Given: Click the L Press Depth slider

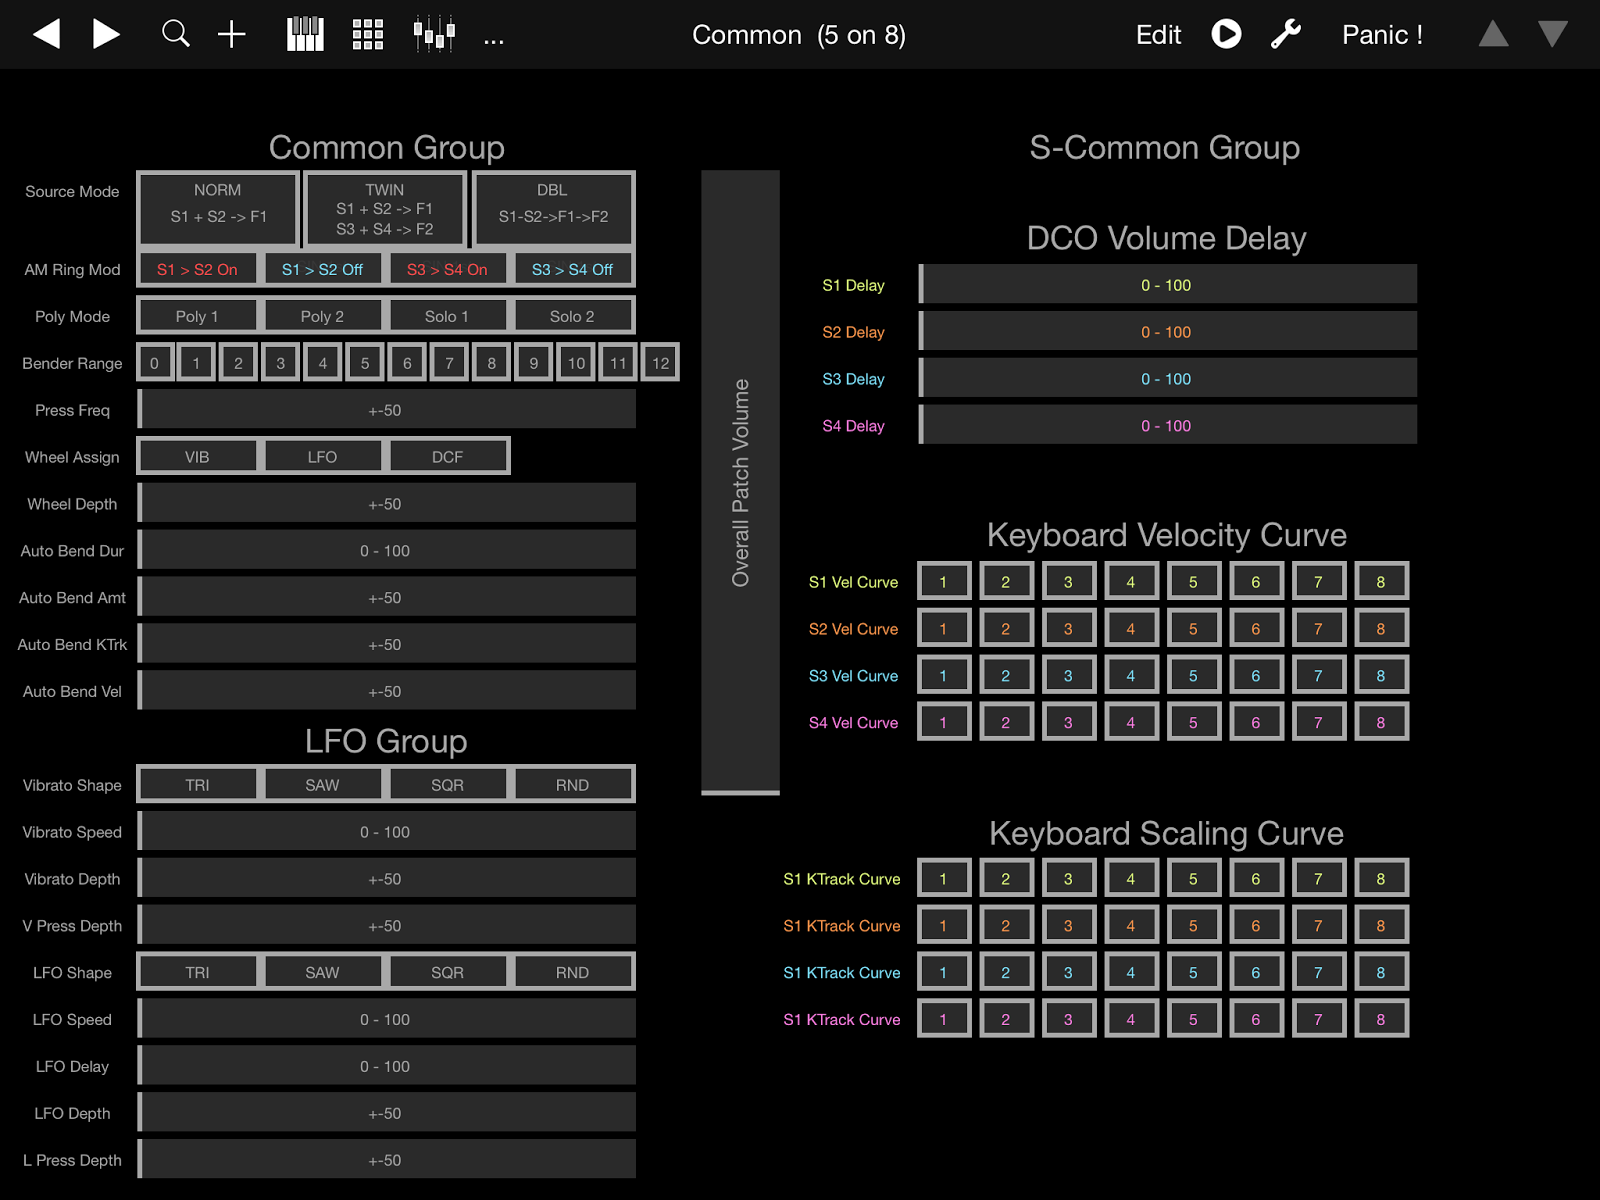Looking at the screenshot, I should click(386, 1160).
